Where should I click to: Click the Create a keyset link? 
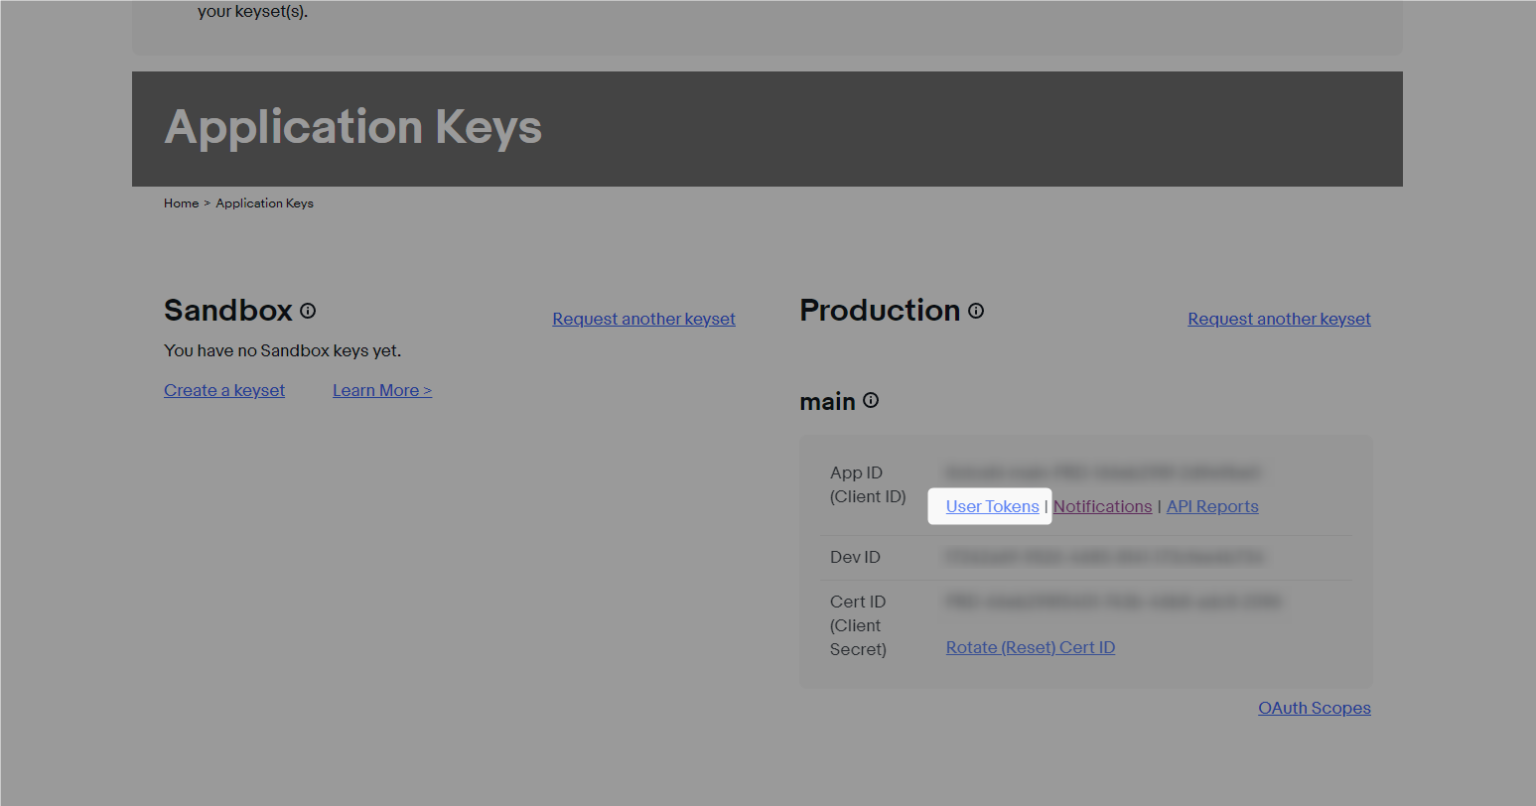coord(224,390)
